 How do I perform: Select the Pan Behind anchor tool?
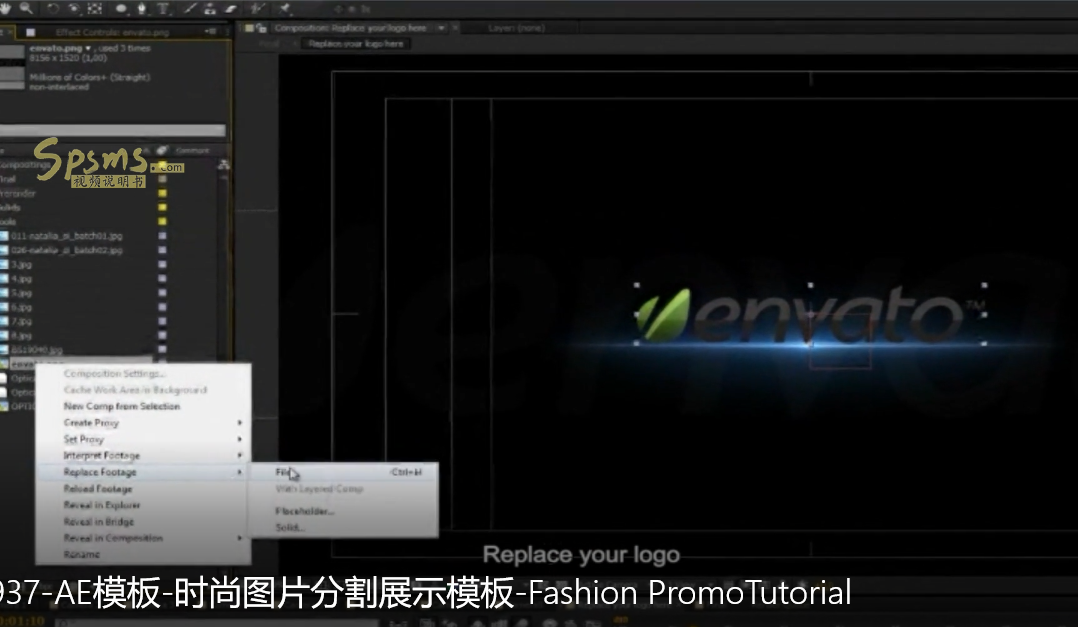tap(95, 9)
